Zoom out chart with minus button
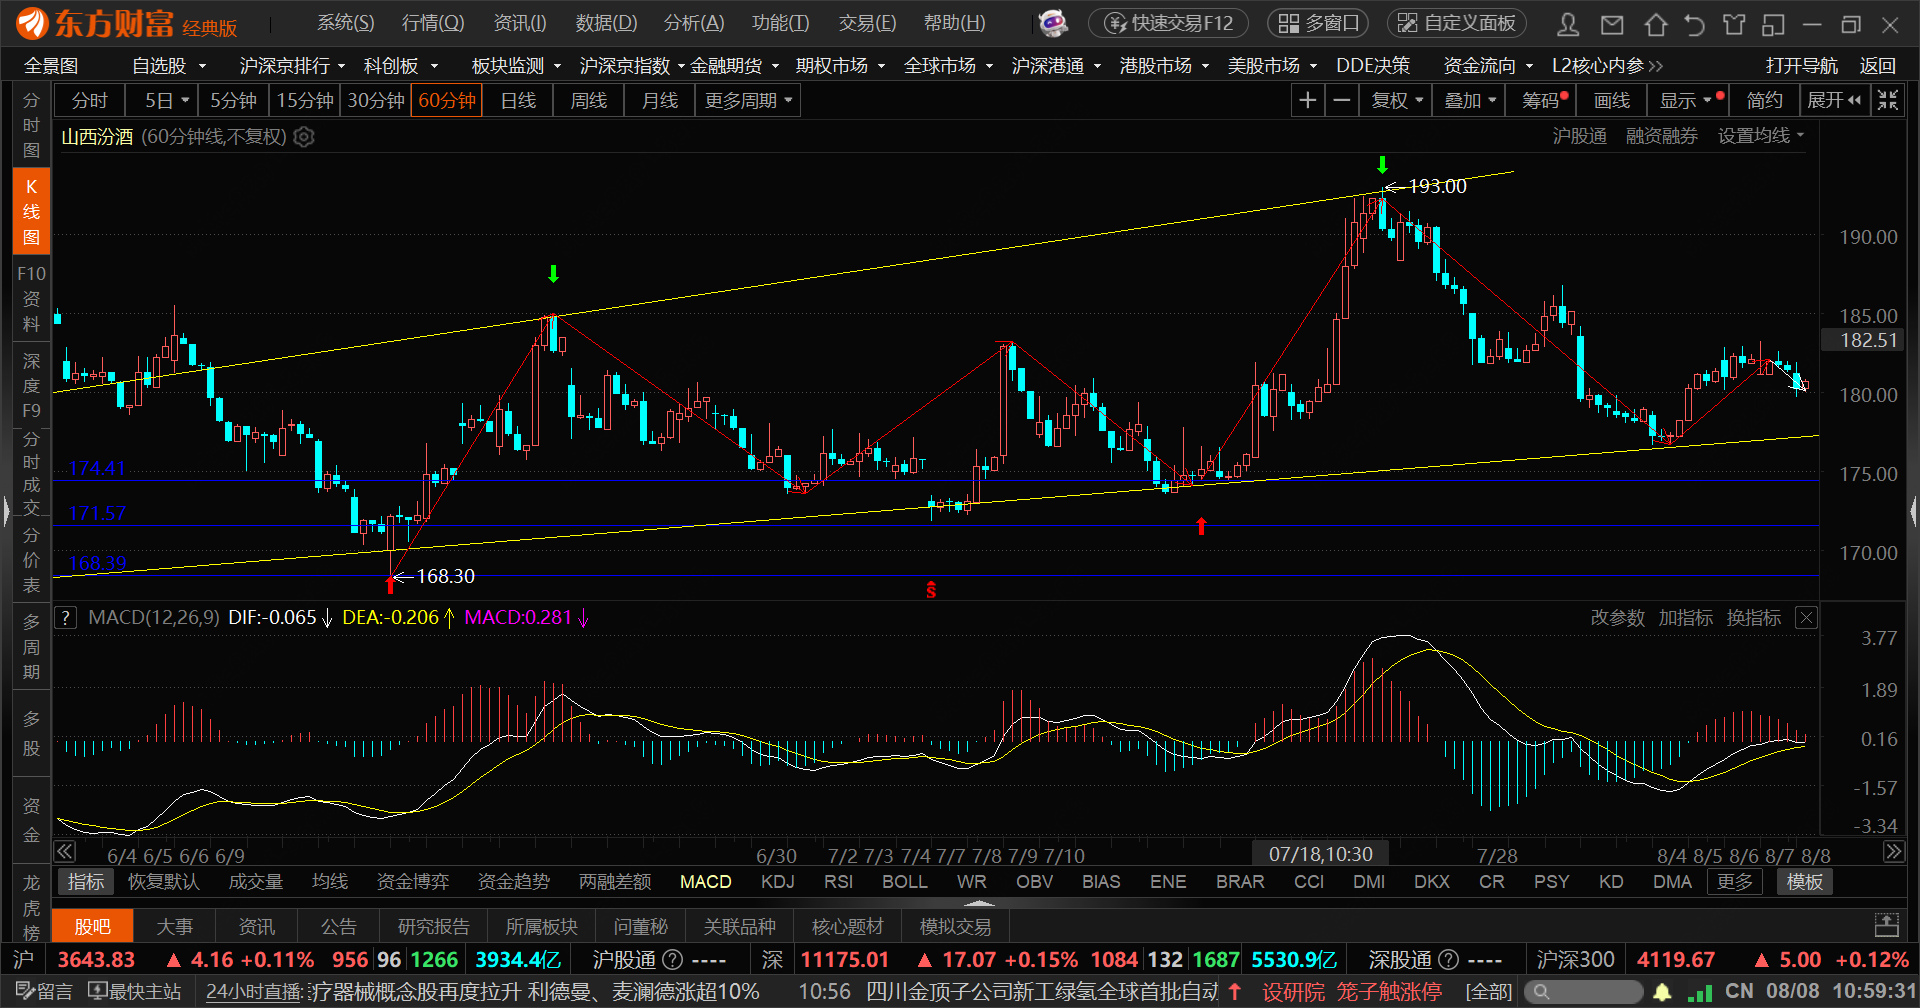 point(1342,100)
